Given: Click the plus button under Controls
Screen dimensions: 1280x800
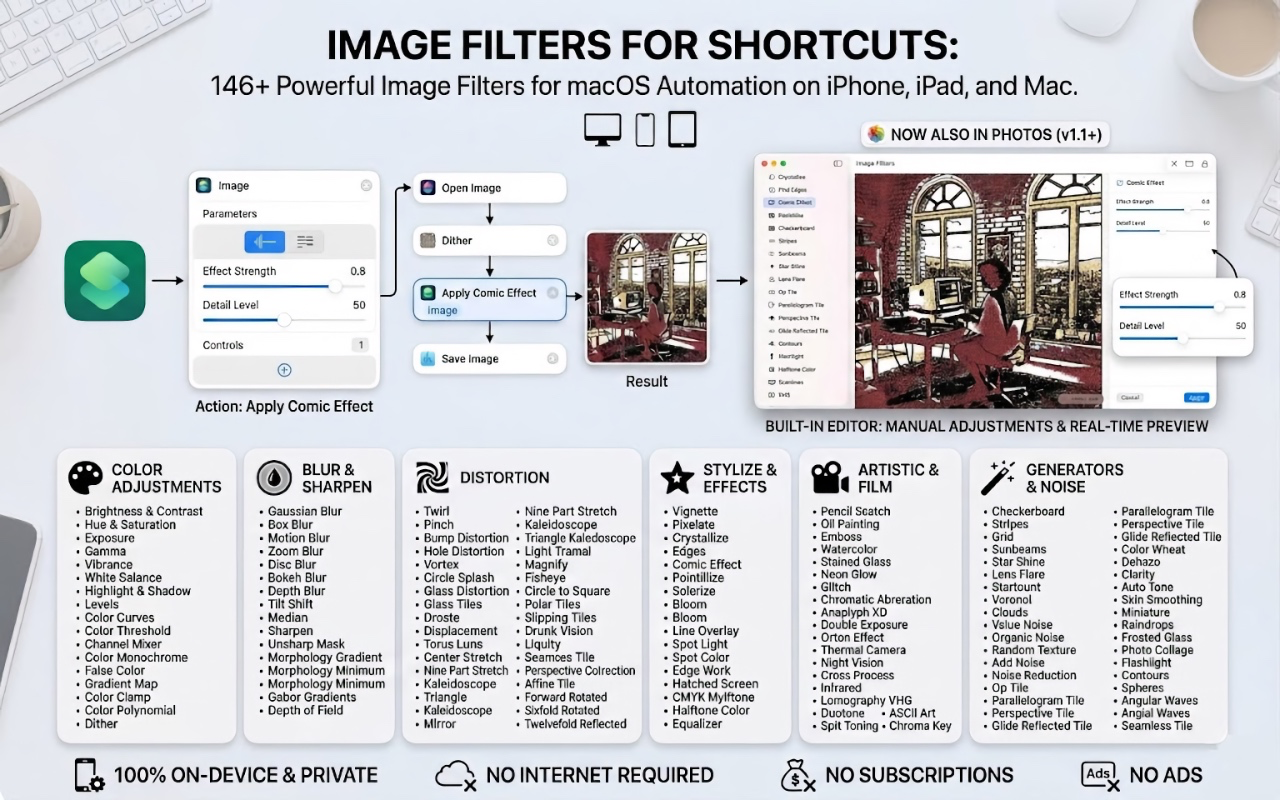Looking at the screenshot, I should 284,370.
